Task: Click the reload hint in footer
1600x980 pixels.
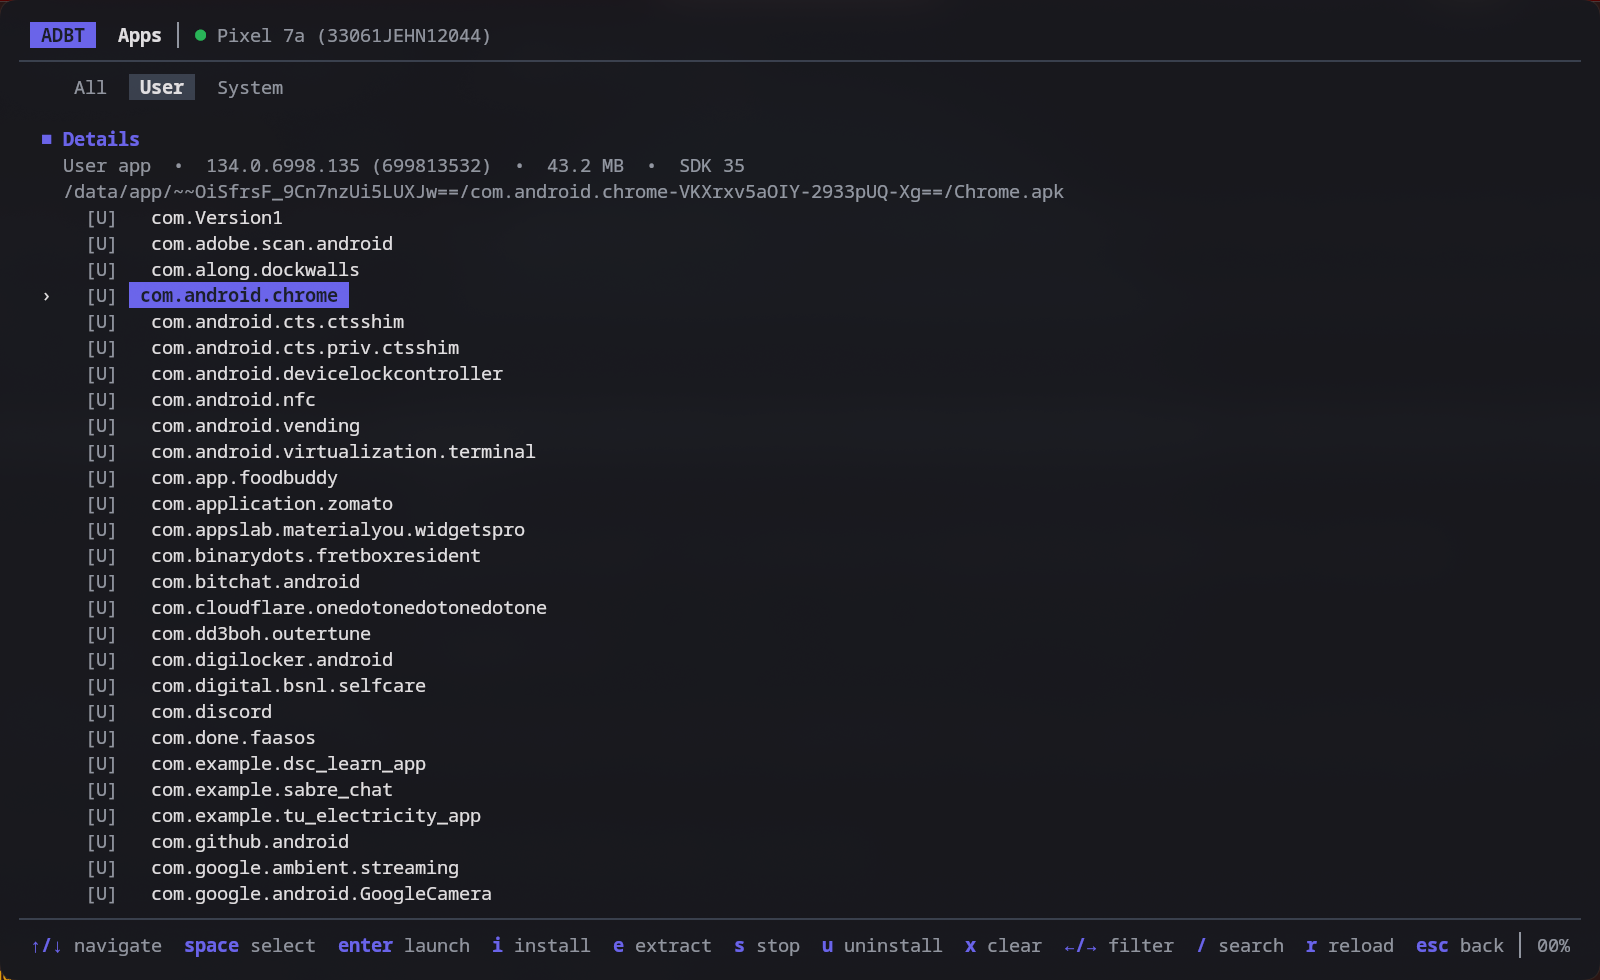Action: pyautogui.click(x=1349, y=945)
